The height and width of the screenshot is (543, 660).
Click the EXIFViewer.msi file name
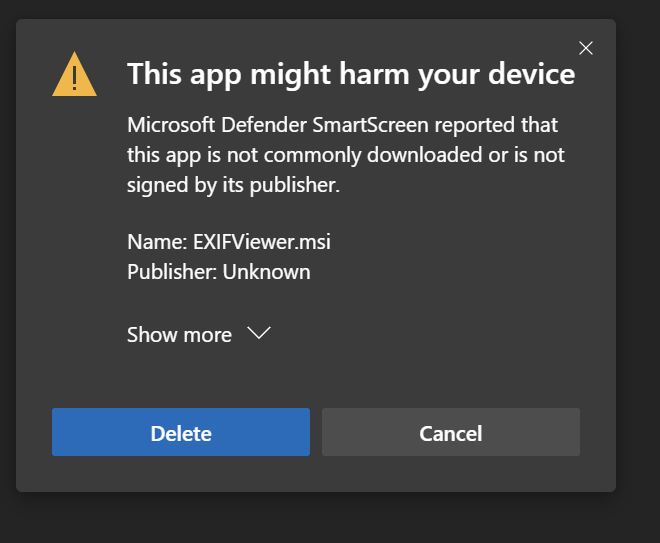260,241
